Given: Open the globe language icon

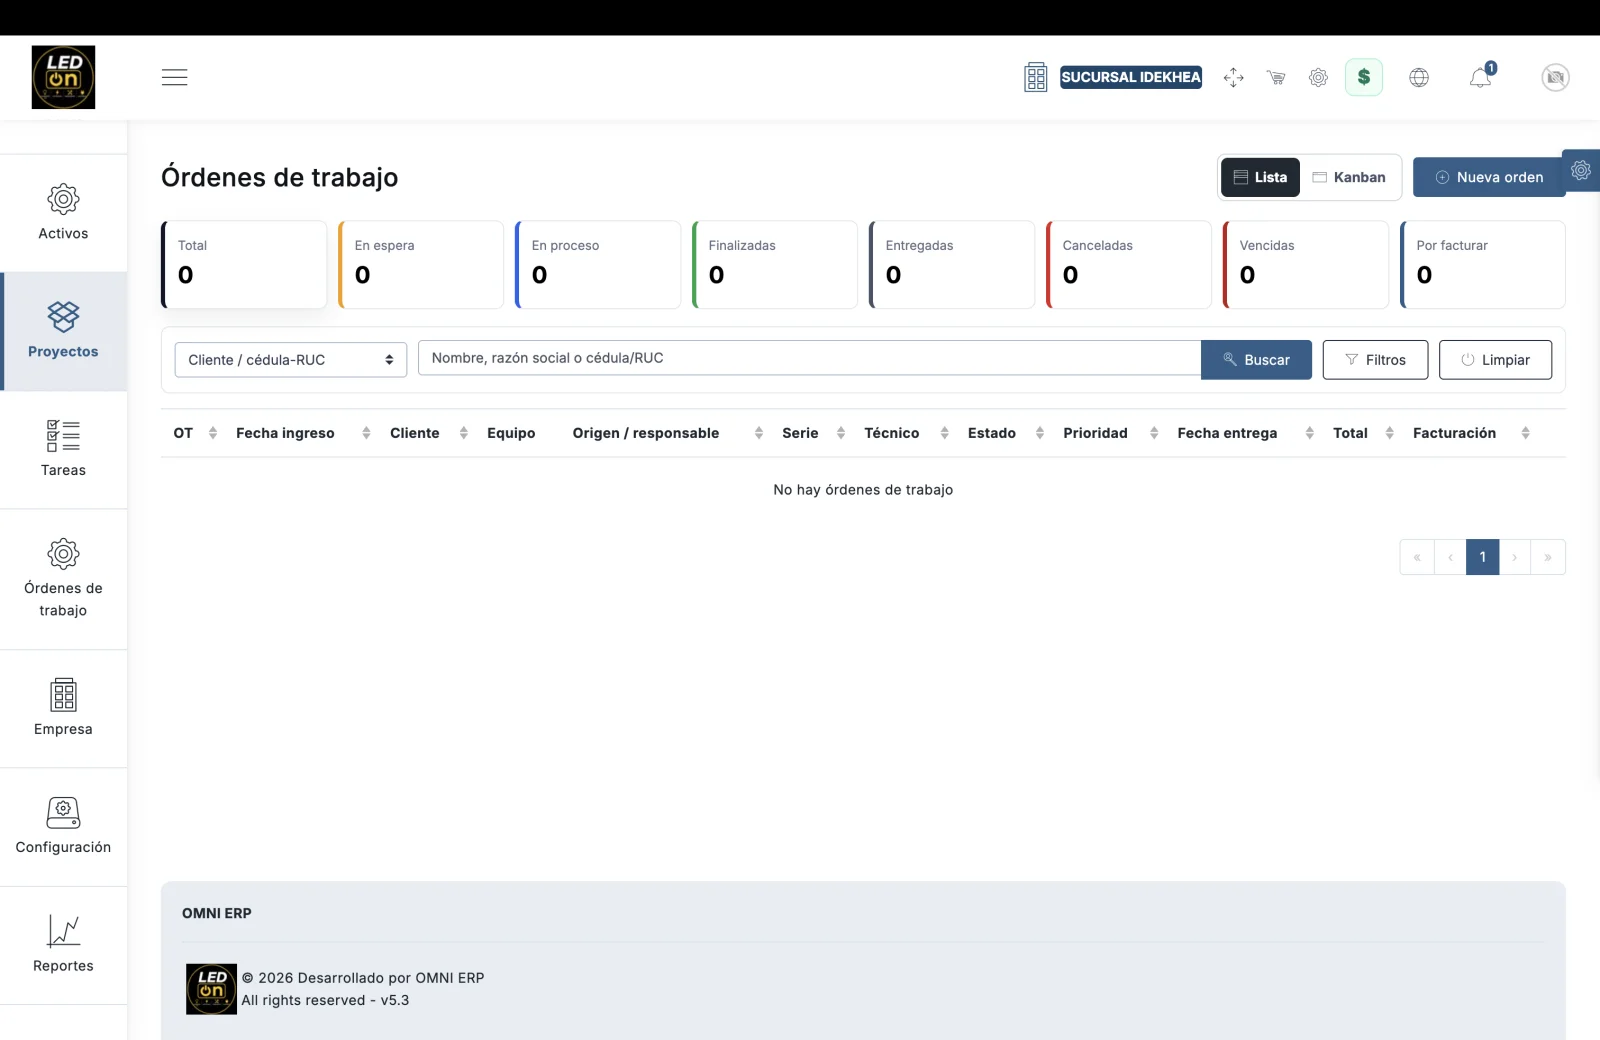Looking at the screenshot, I should (x=1419, y=77).
